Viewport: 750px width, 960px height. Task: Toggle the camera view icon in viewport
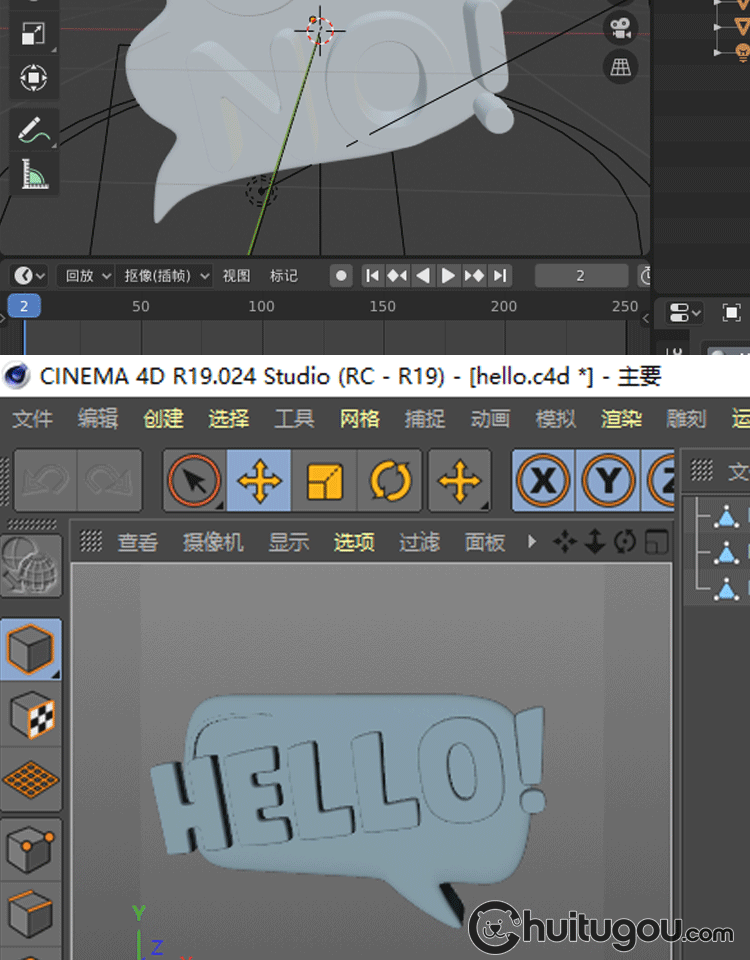(x=621, y=26)
